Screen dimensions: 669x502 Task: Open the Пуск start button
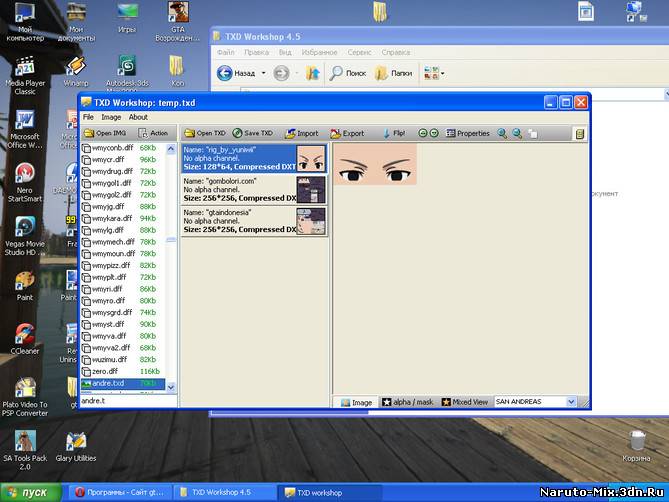31,493
